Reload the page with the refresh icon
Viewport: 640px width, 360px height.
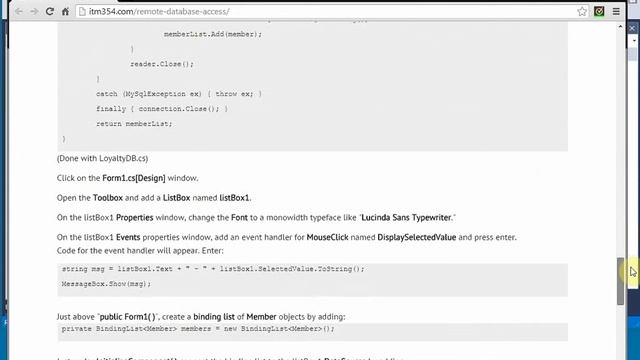(x=50, y=11)
